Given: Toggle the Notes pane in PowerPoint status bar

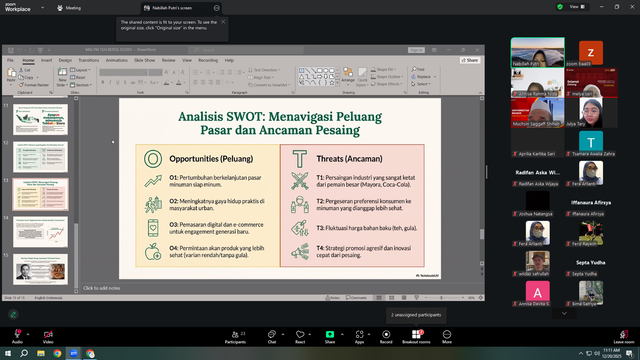Looking at the screenshot, I should 332,298.
